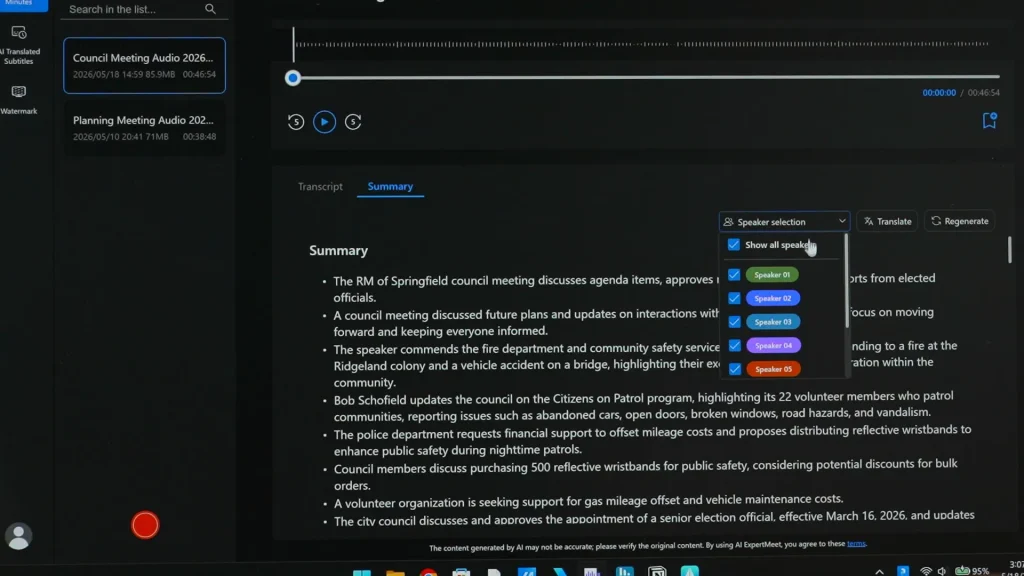Click the speaker list scrollbar
The image size is (1024, 576).
[x=847, y=281]
